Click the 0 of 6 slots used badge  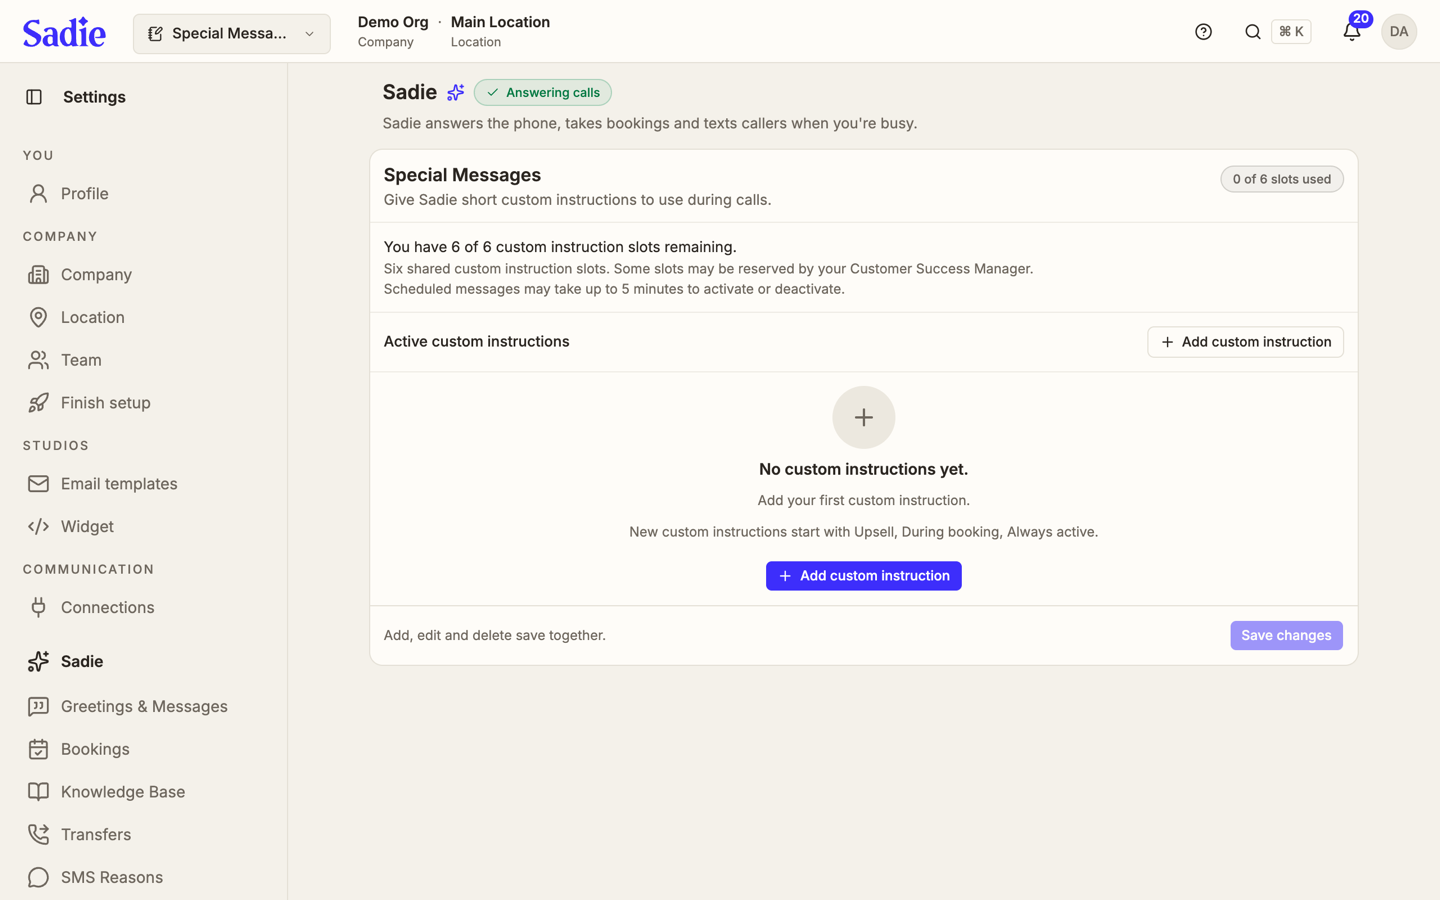click(x=1281, y=179)
